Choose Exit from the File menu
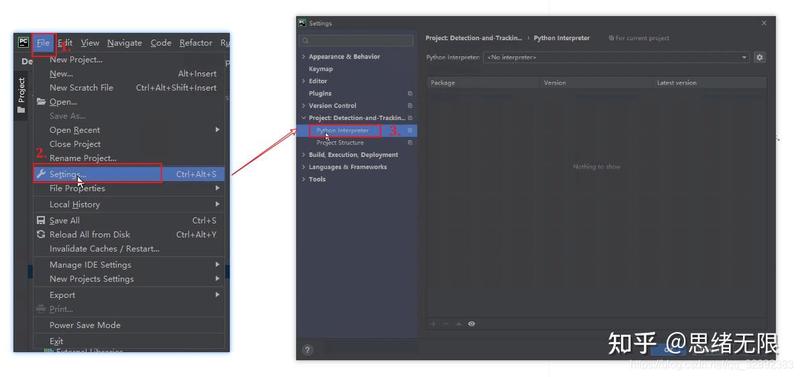 point(56,341)
